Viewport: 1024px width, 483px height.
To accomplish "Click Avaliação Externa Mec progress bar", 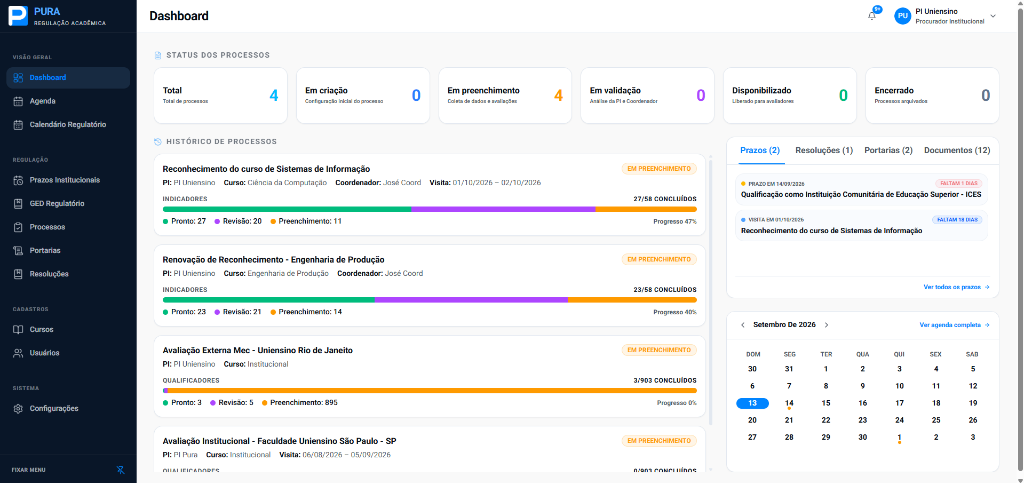I will (x=430, y=391).
